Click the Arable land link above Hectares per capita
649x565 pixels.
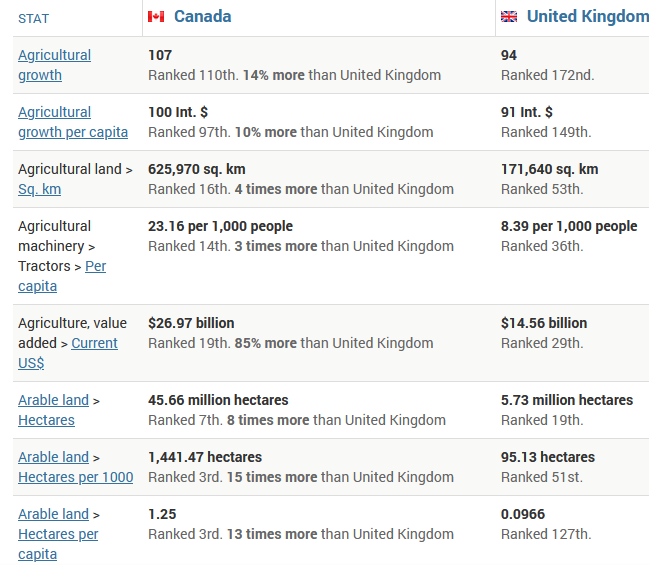(x=53, y=514)
